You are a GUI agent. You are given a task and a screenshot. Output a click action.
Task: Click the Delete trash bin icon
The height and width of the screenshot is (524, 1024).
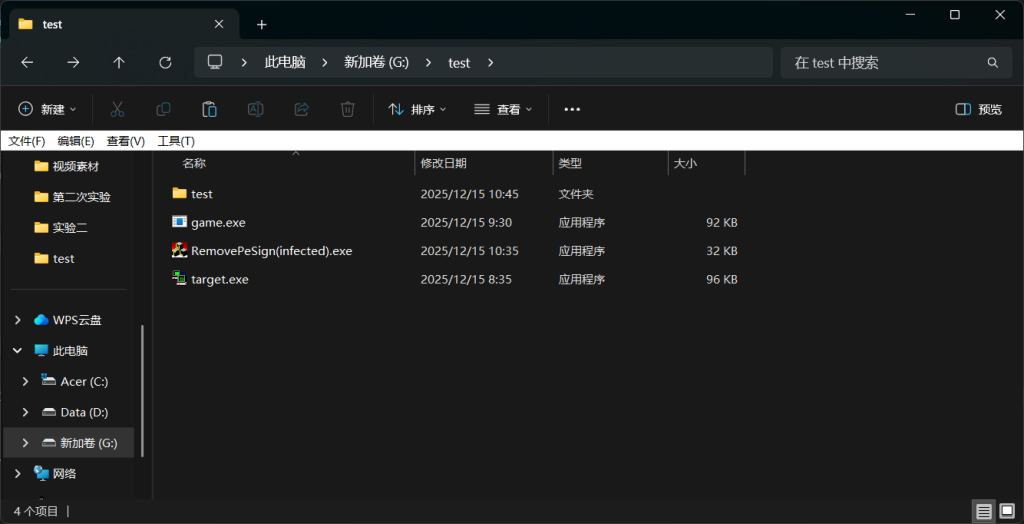(347, 109)
